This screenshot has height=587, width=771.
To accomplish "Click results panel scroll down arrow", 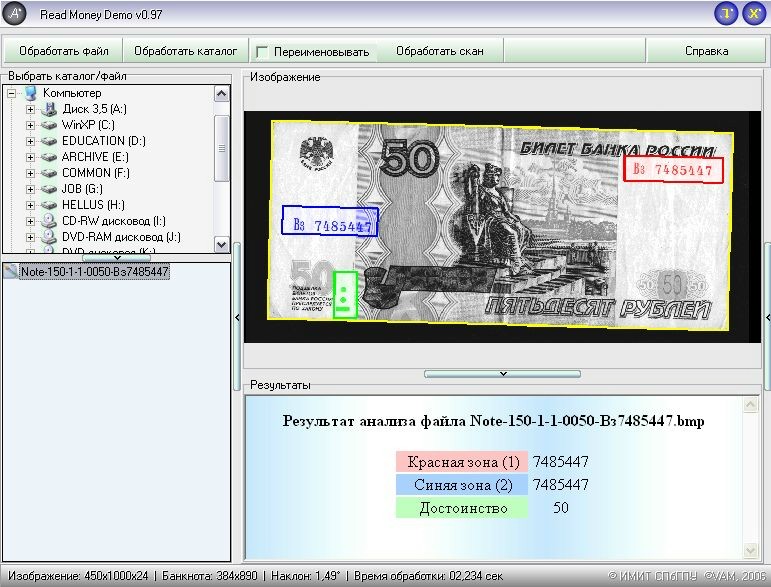I will (751, 551).
